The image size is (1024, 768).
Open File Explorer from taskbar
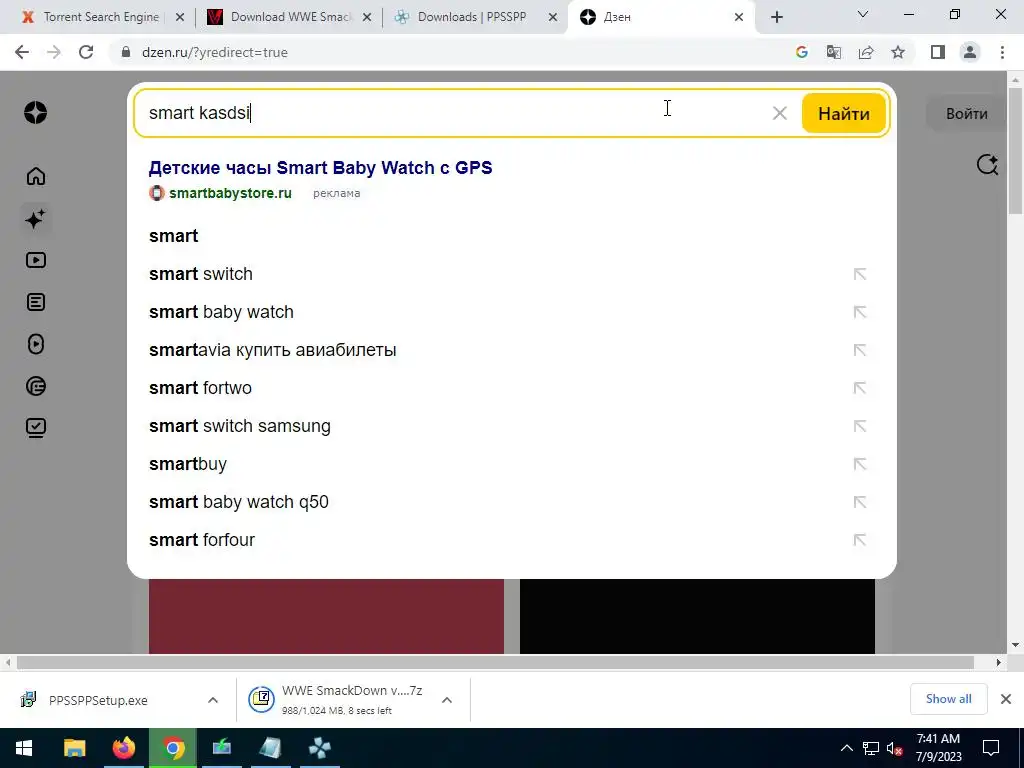(x=74, y=748)
